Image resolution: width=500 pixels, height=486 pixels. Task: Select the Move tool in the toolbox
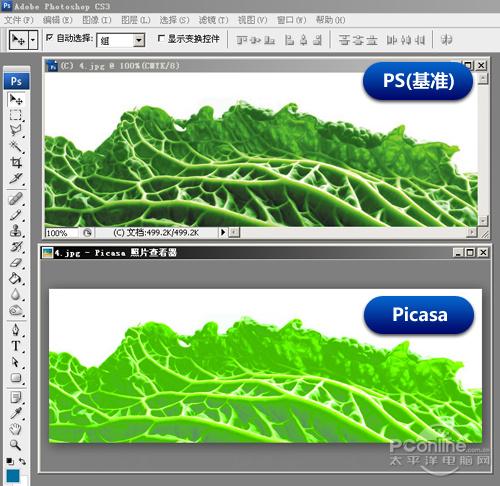(x=15, y=99)
